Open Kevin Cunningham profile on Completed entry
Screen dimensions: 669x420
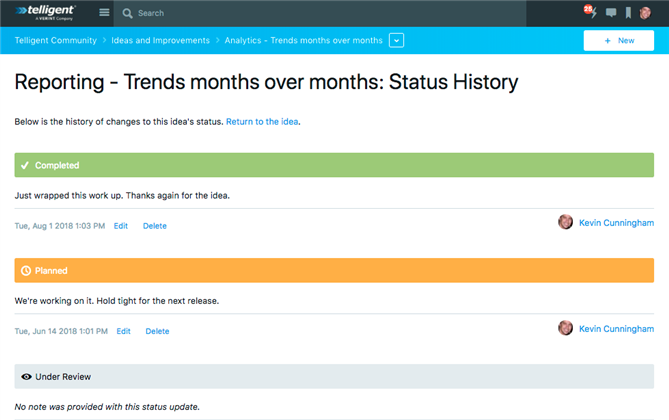616,223
